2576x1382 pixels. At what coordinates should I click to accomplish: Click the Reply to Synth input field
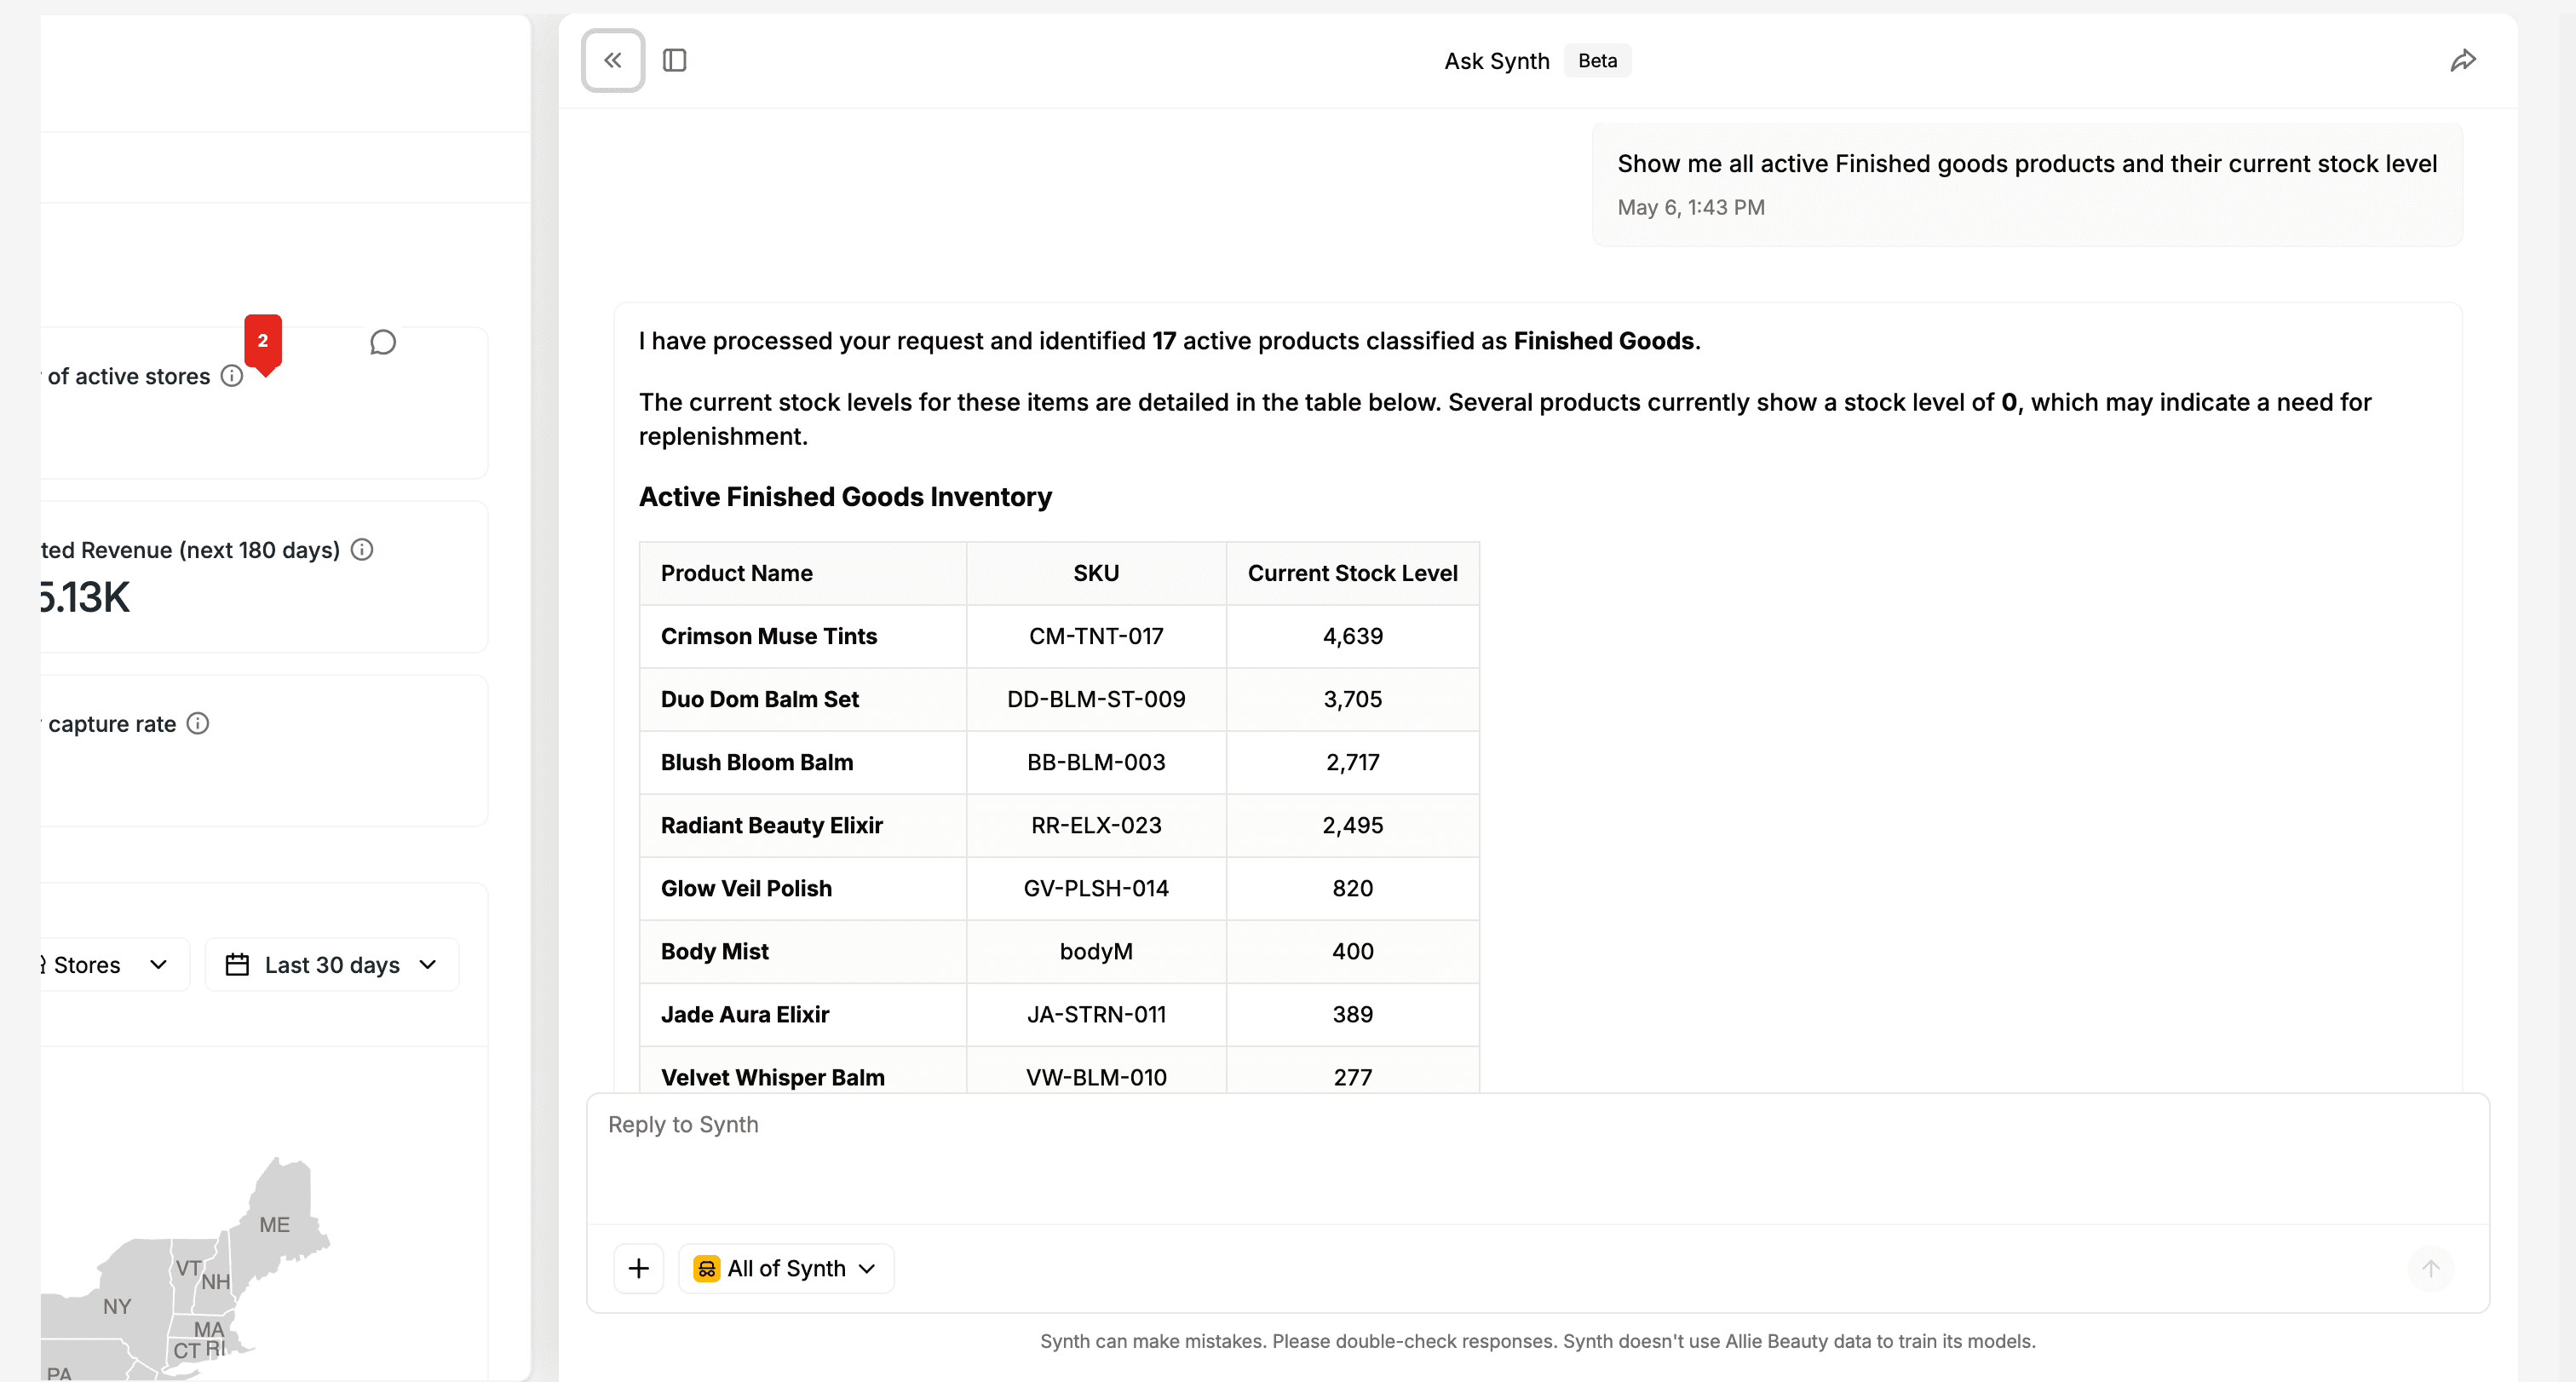1537,1160
